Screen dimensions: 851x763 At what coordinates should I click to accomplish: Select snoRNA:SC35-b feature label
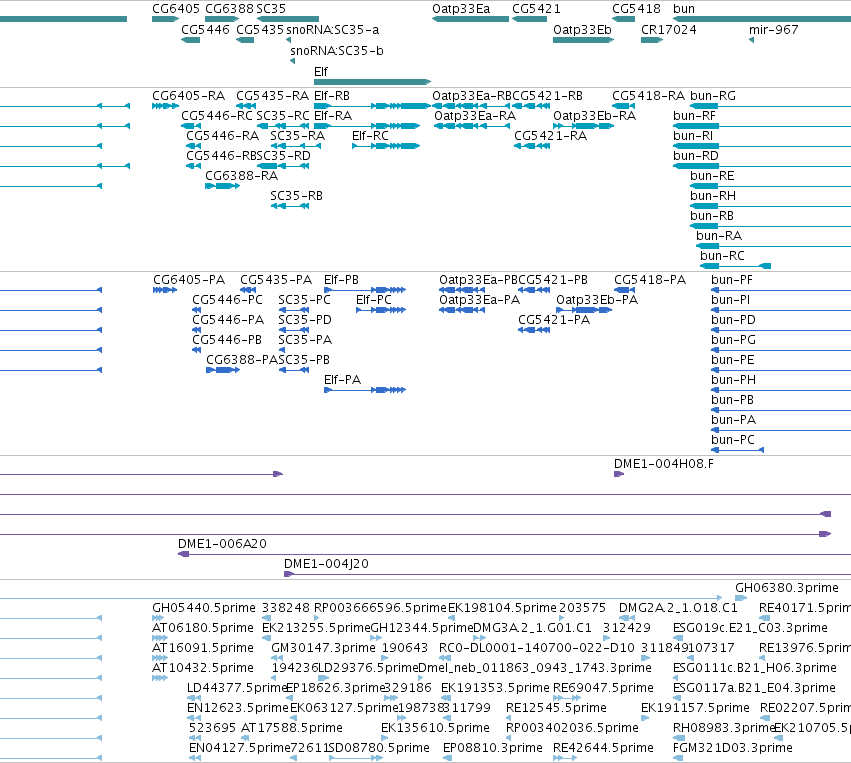click(x=336, y=51)
